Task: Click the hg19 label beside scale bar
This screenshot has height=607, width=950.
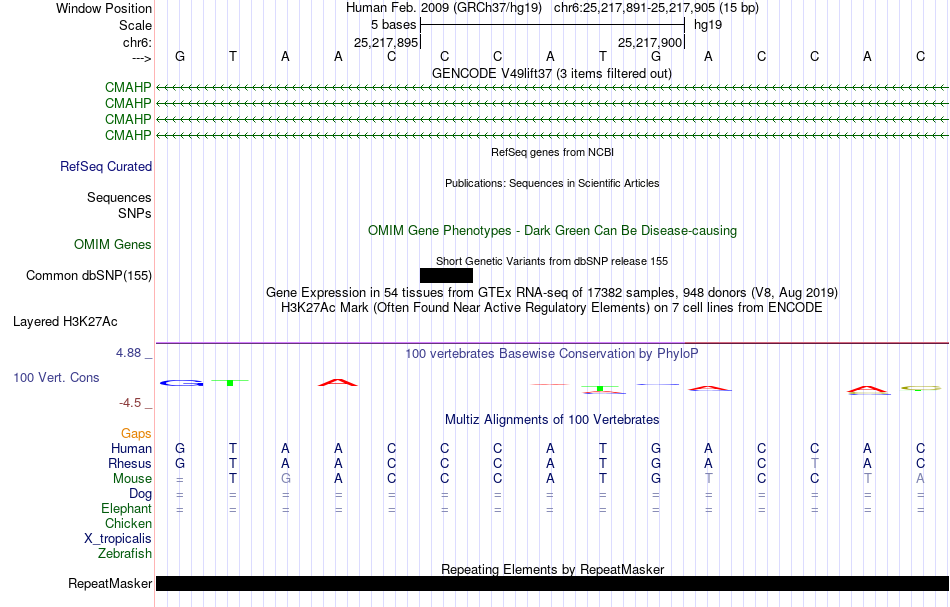Action: click(708, 25)
